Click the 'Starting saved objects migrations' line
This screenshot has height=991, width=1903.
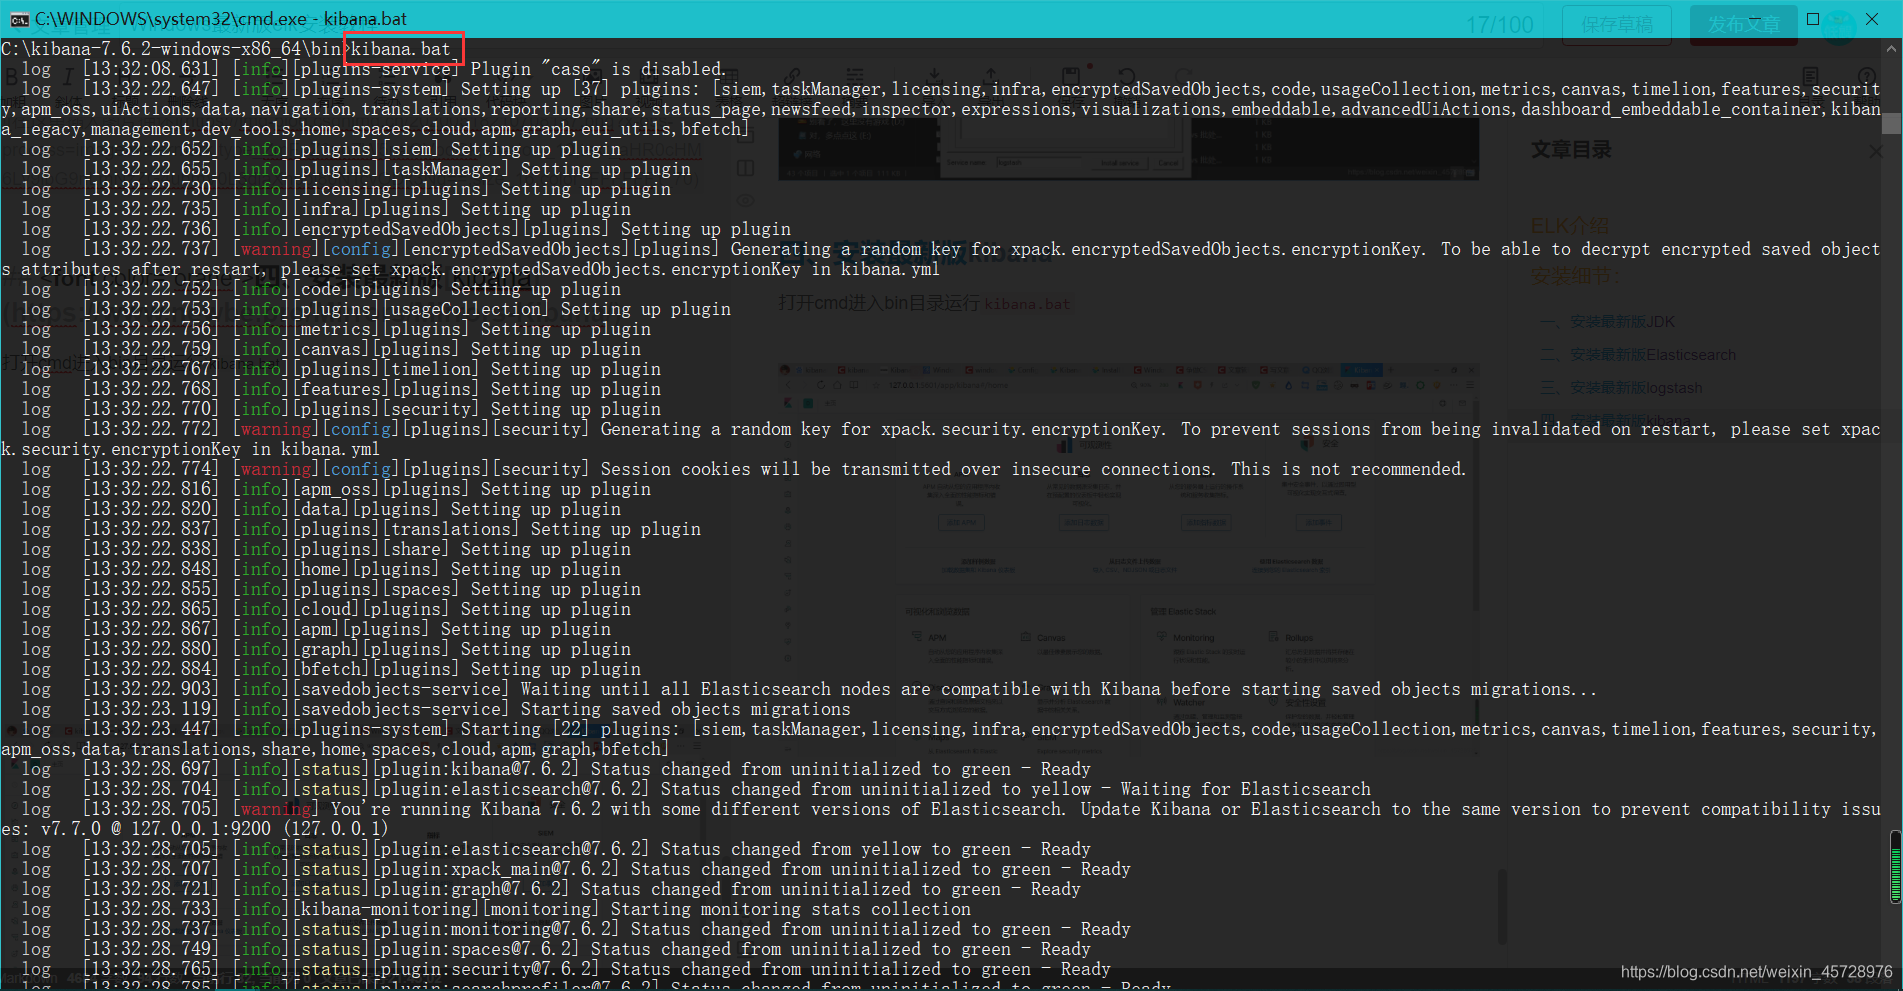click(x=436, y=709)
